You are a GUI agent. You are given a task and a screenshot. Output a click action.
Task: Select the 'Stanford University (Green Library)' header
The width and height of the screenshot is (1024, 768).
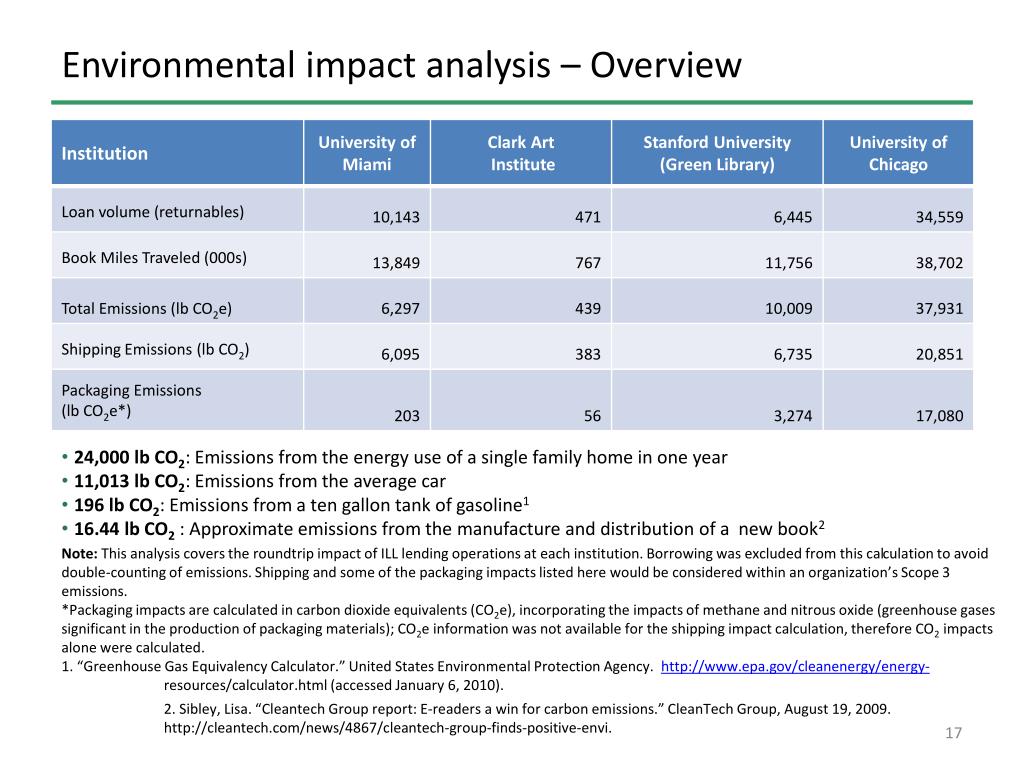coord(717,153)
